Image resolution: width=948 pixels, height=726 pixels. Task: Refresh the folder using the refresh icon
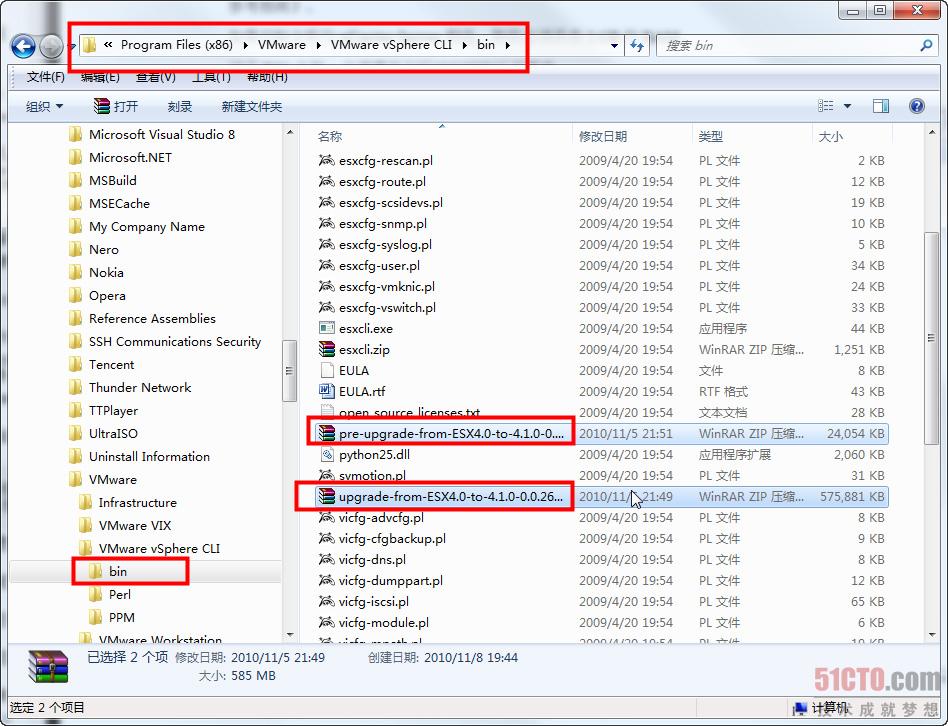[637, 45]
